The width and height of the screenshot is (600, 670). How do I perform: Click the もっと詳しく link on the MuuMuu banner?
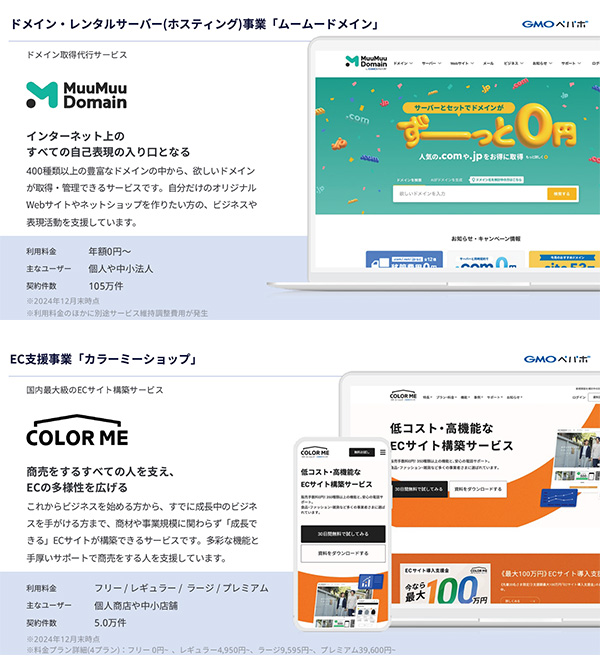pyautogui.click(x=535, y=157)
